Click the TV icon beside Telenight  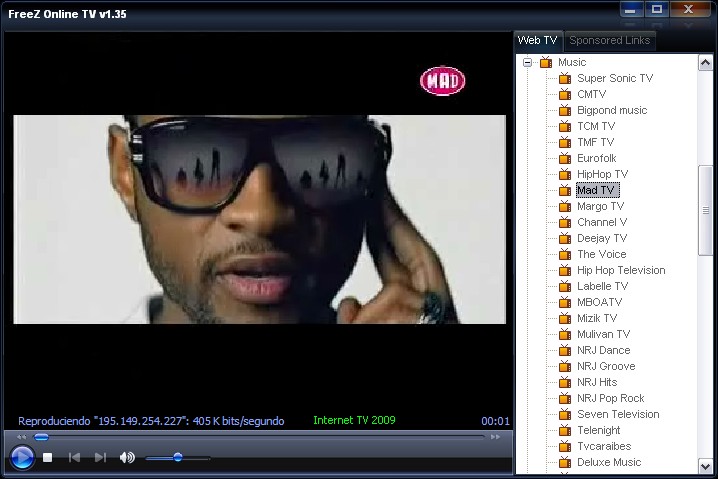(x=565, y=430)
